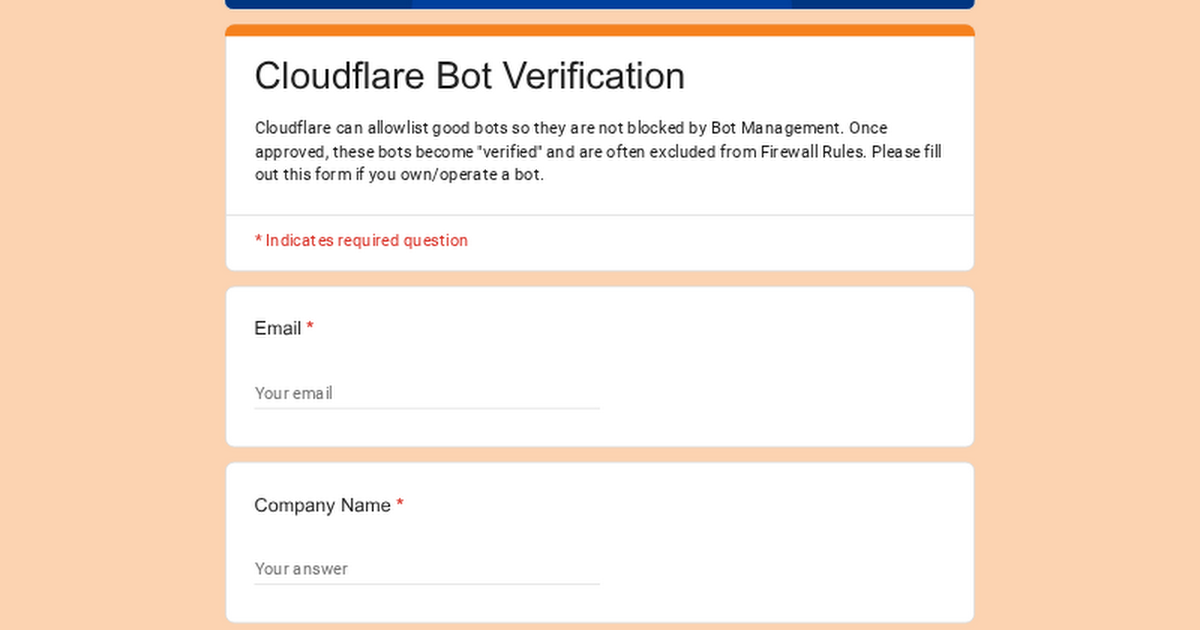Click the '* Indicates required question' notice
Image resolution: width=1200 pixels, height=630 pixels.
pos(361,240)
